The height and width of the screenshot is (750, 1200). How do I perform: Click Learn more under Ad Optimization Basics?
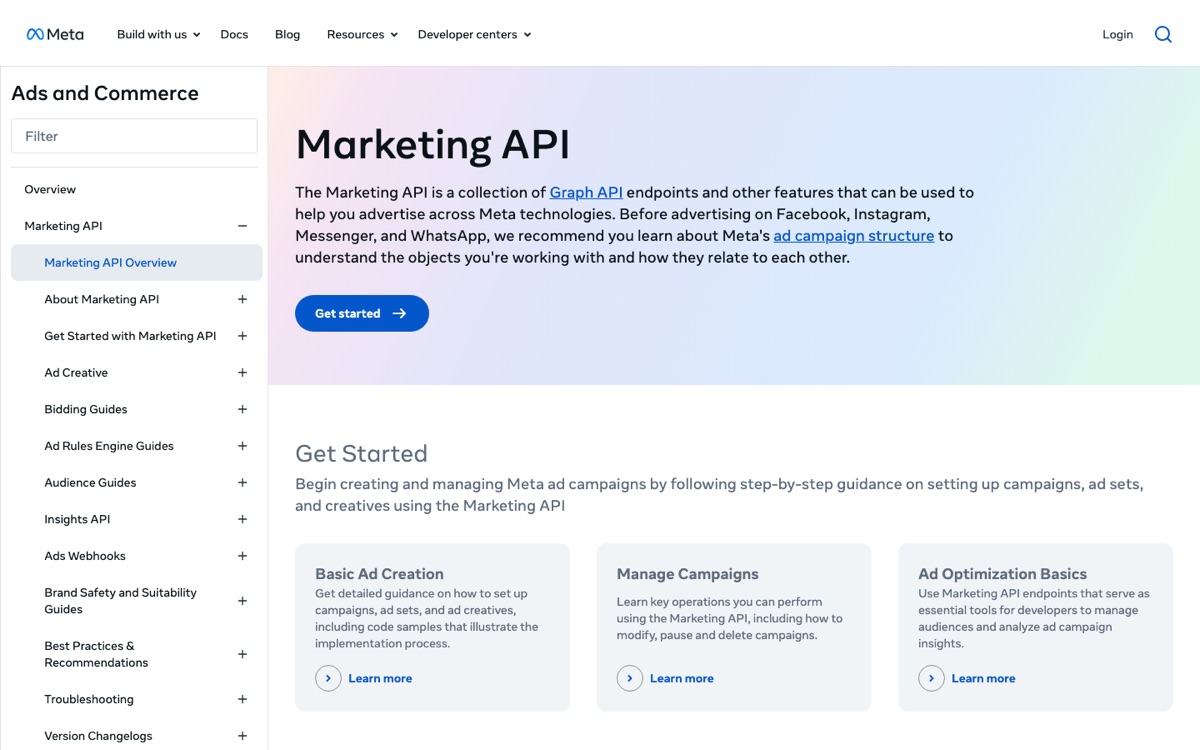click(x=983, y=678)
